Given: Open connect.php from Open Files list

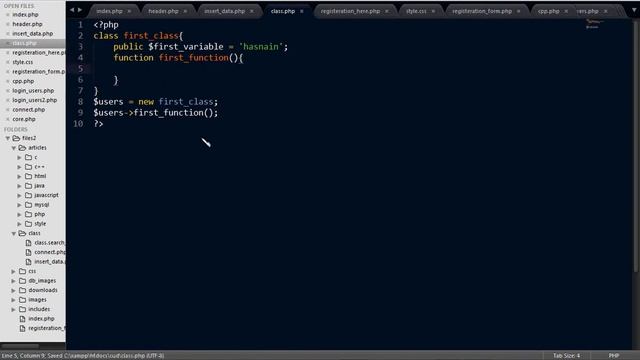Looking at the screenshot, I should click(x=29, y=110).
